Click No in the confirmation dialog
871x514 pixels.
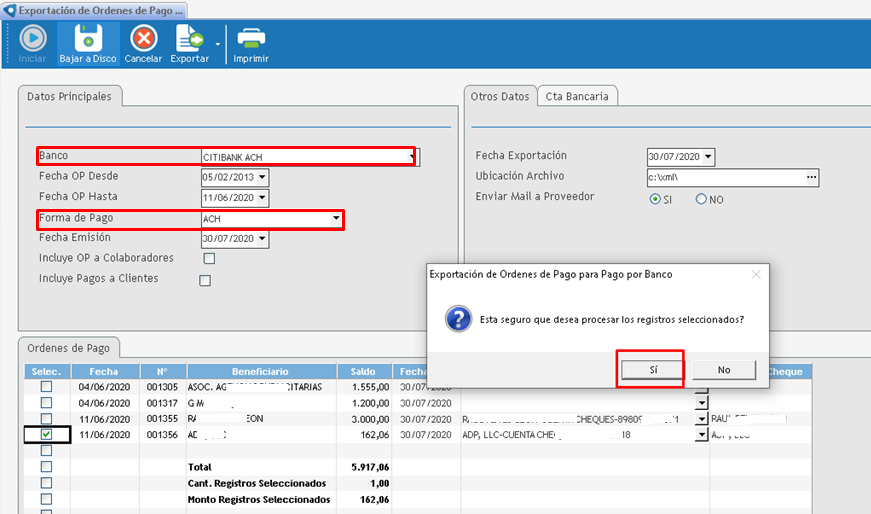[723, 369]
